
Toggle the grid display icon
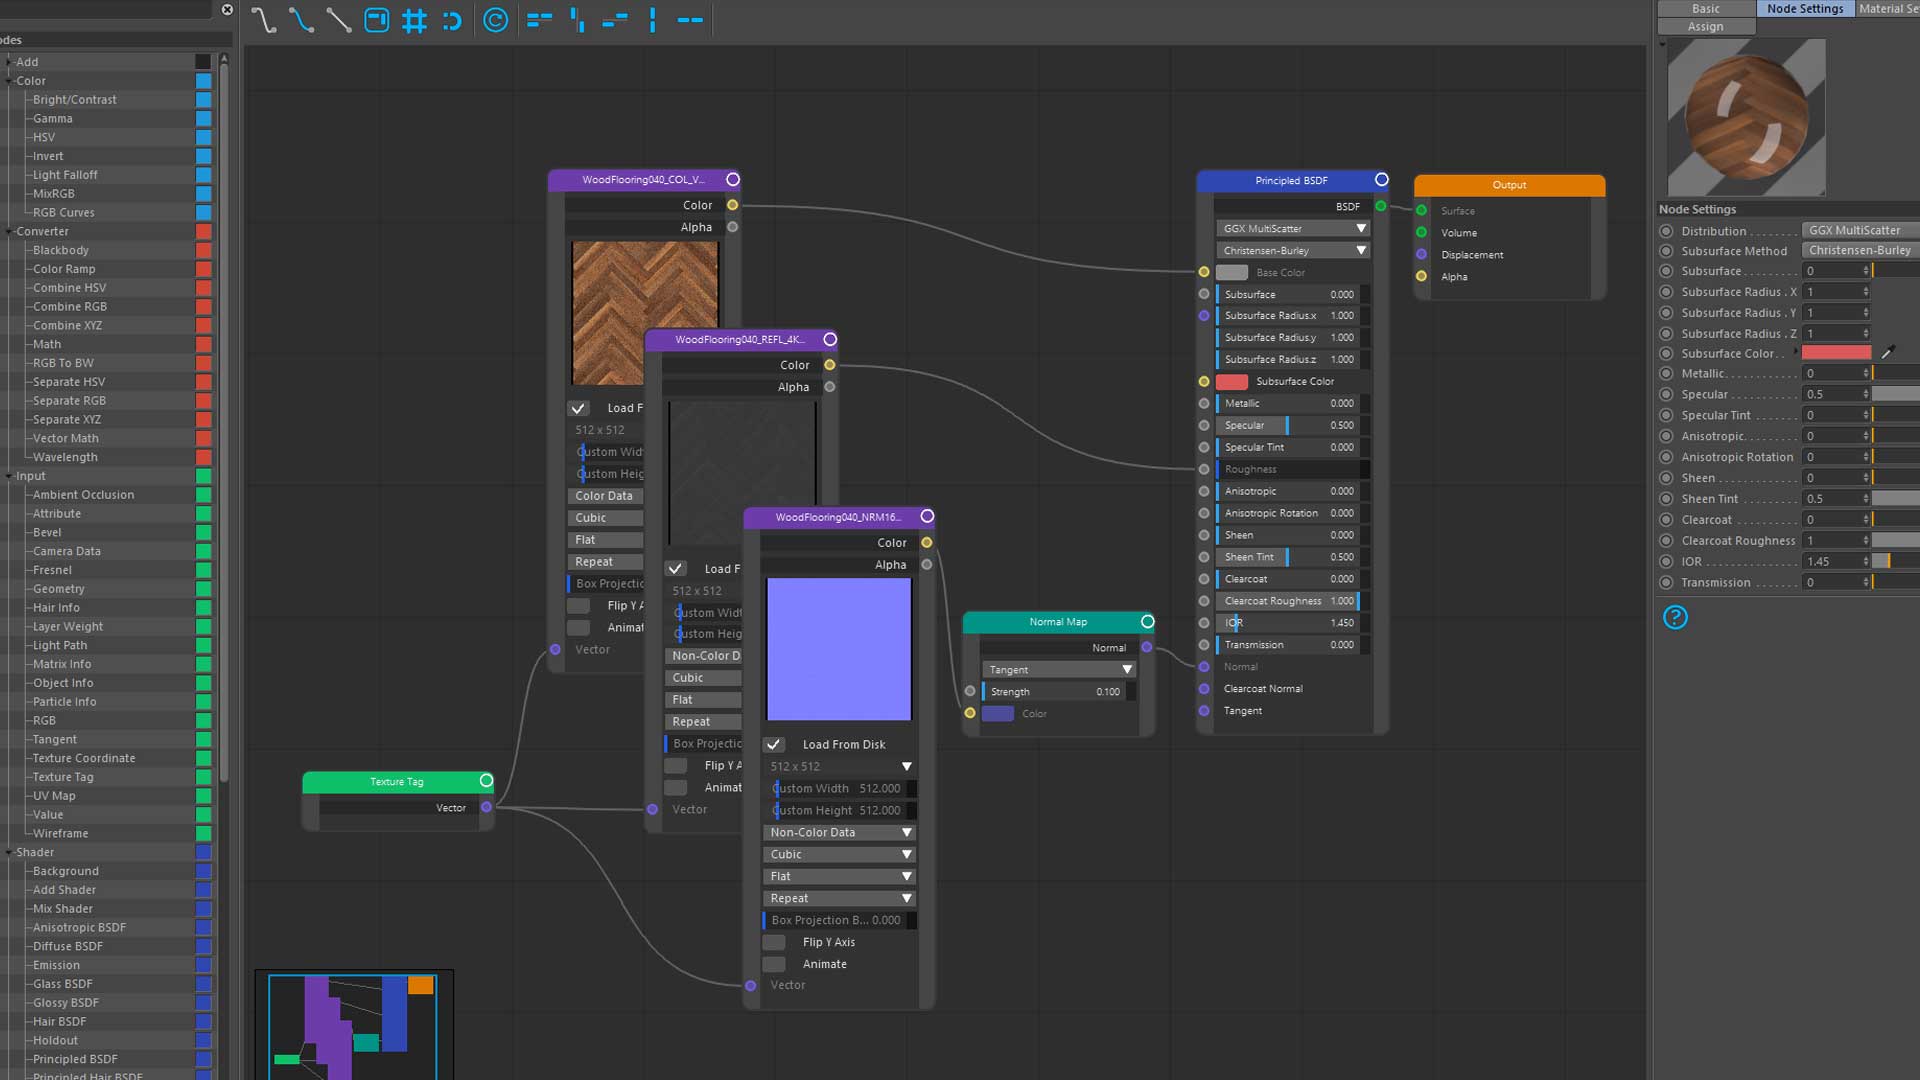point(414,20)
